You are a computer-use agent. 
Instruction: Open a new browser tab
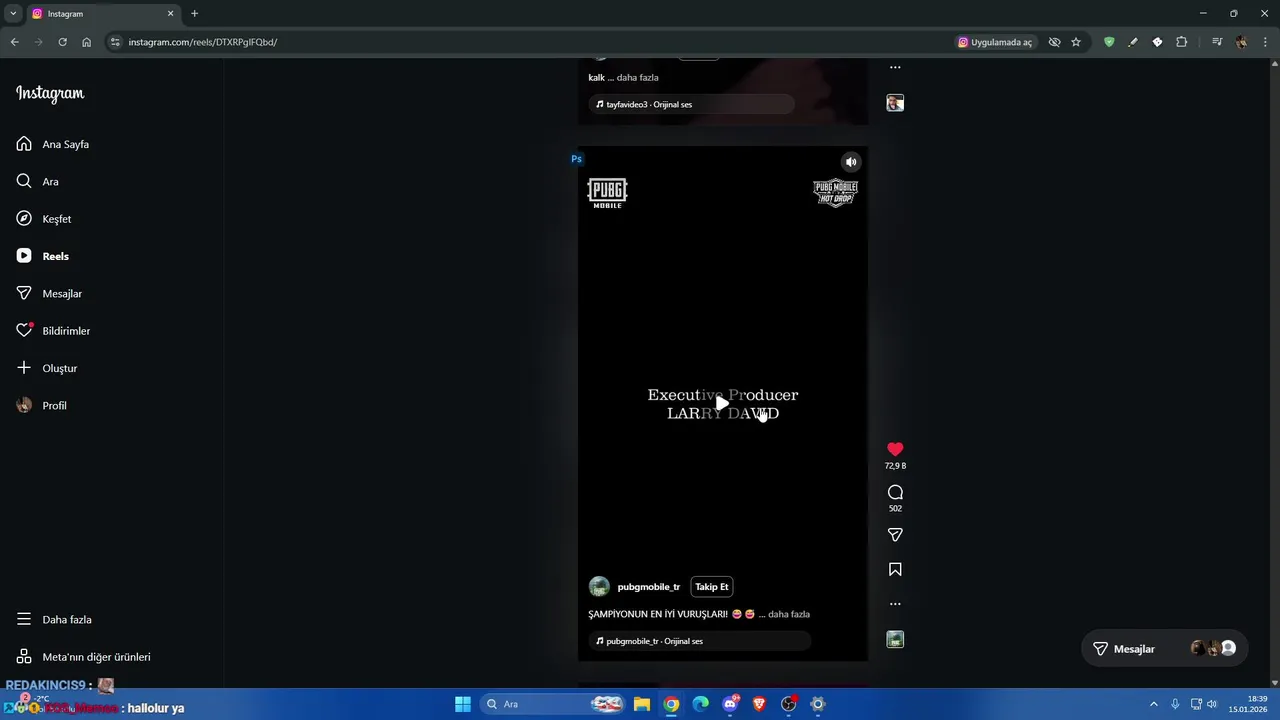[194, 14]
